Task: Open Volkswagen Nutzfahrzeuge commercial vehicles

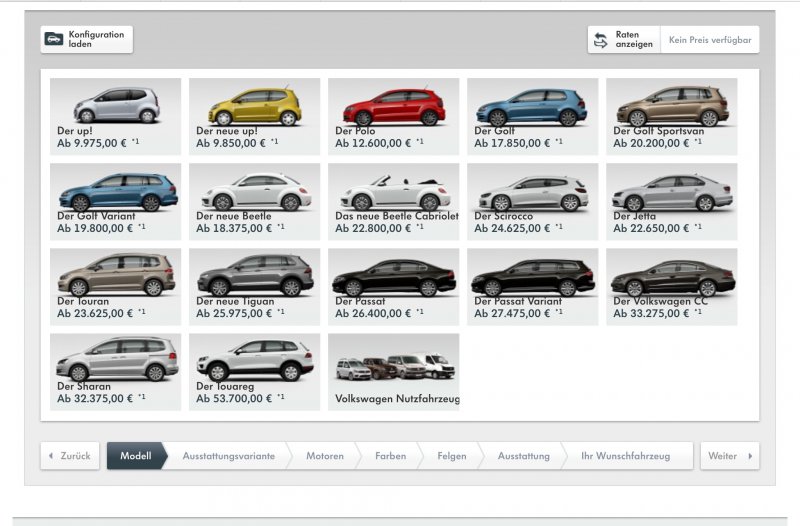Action: pos(393,372)
